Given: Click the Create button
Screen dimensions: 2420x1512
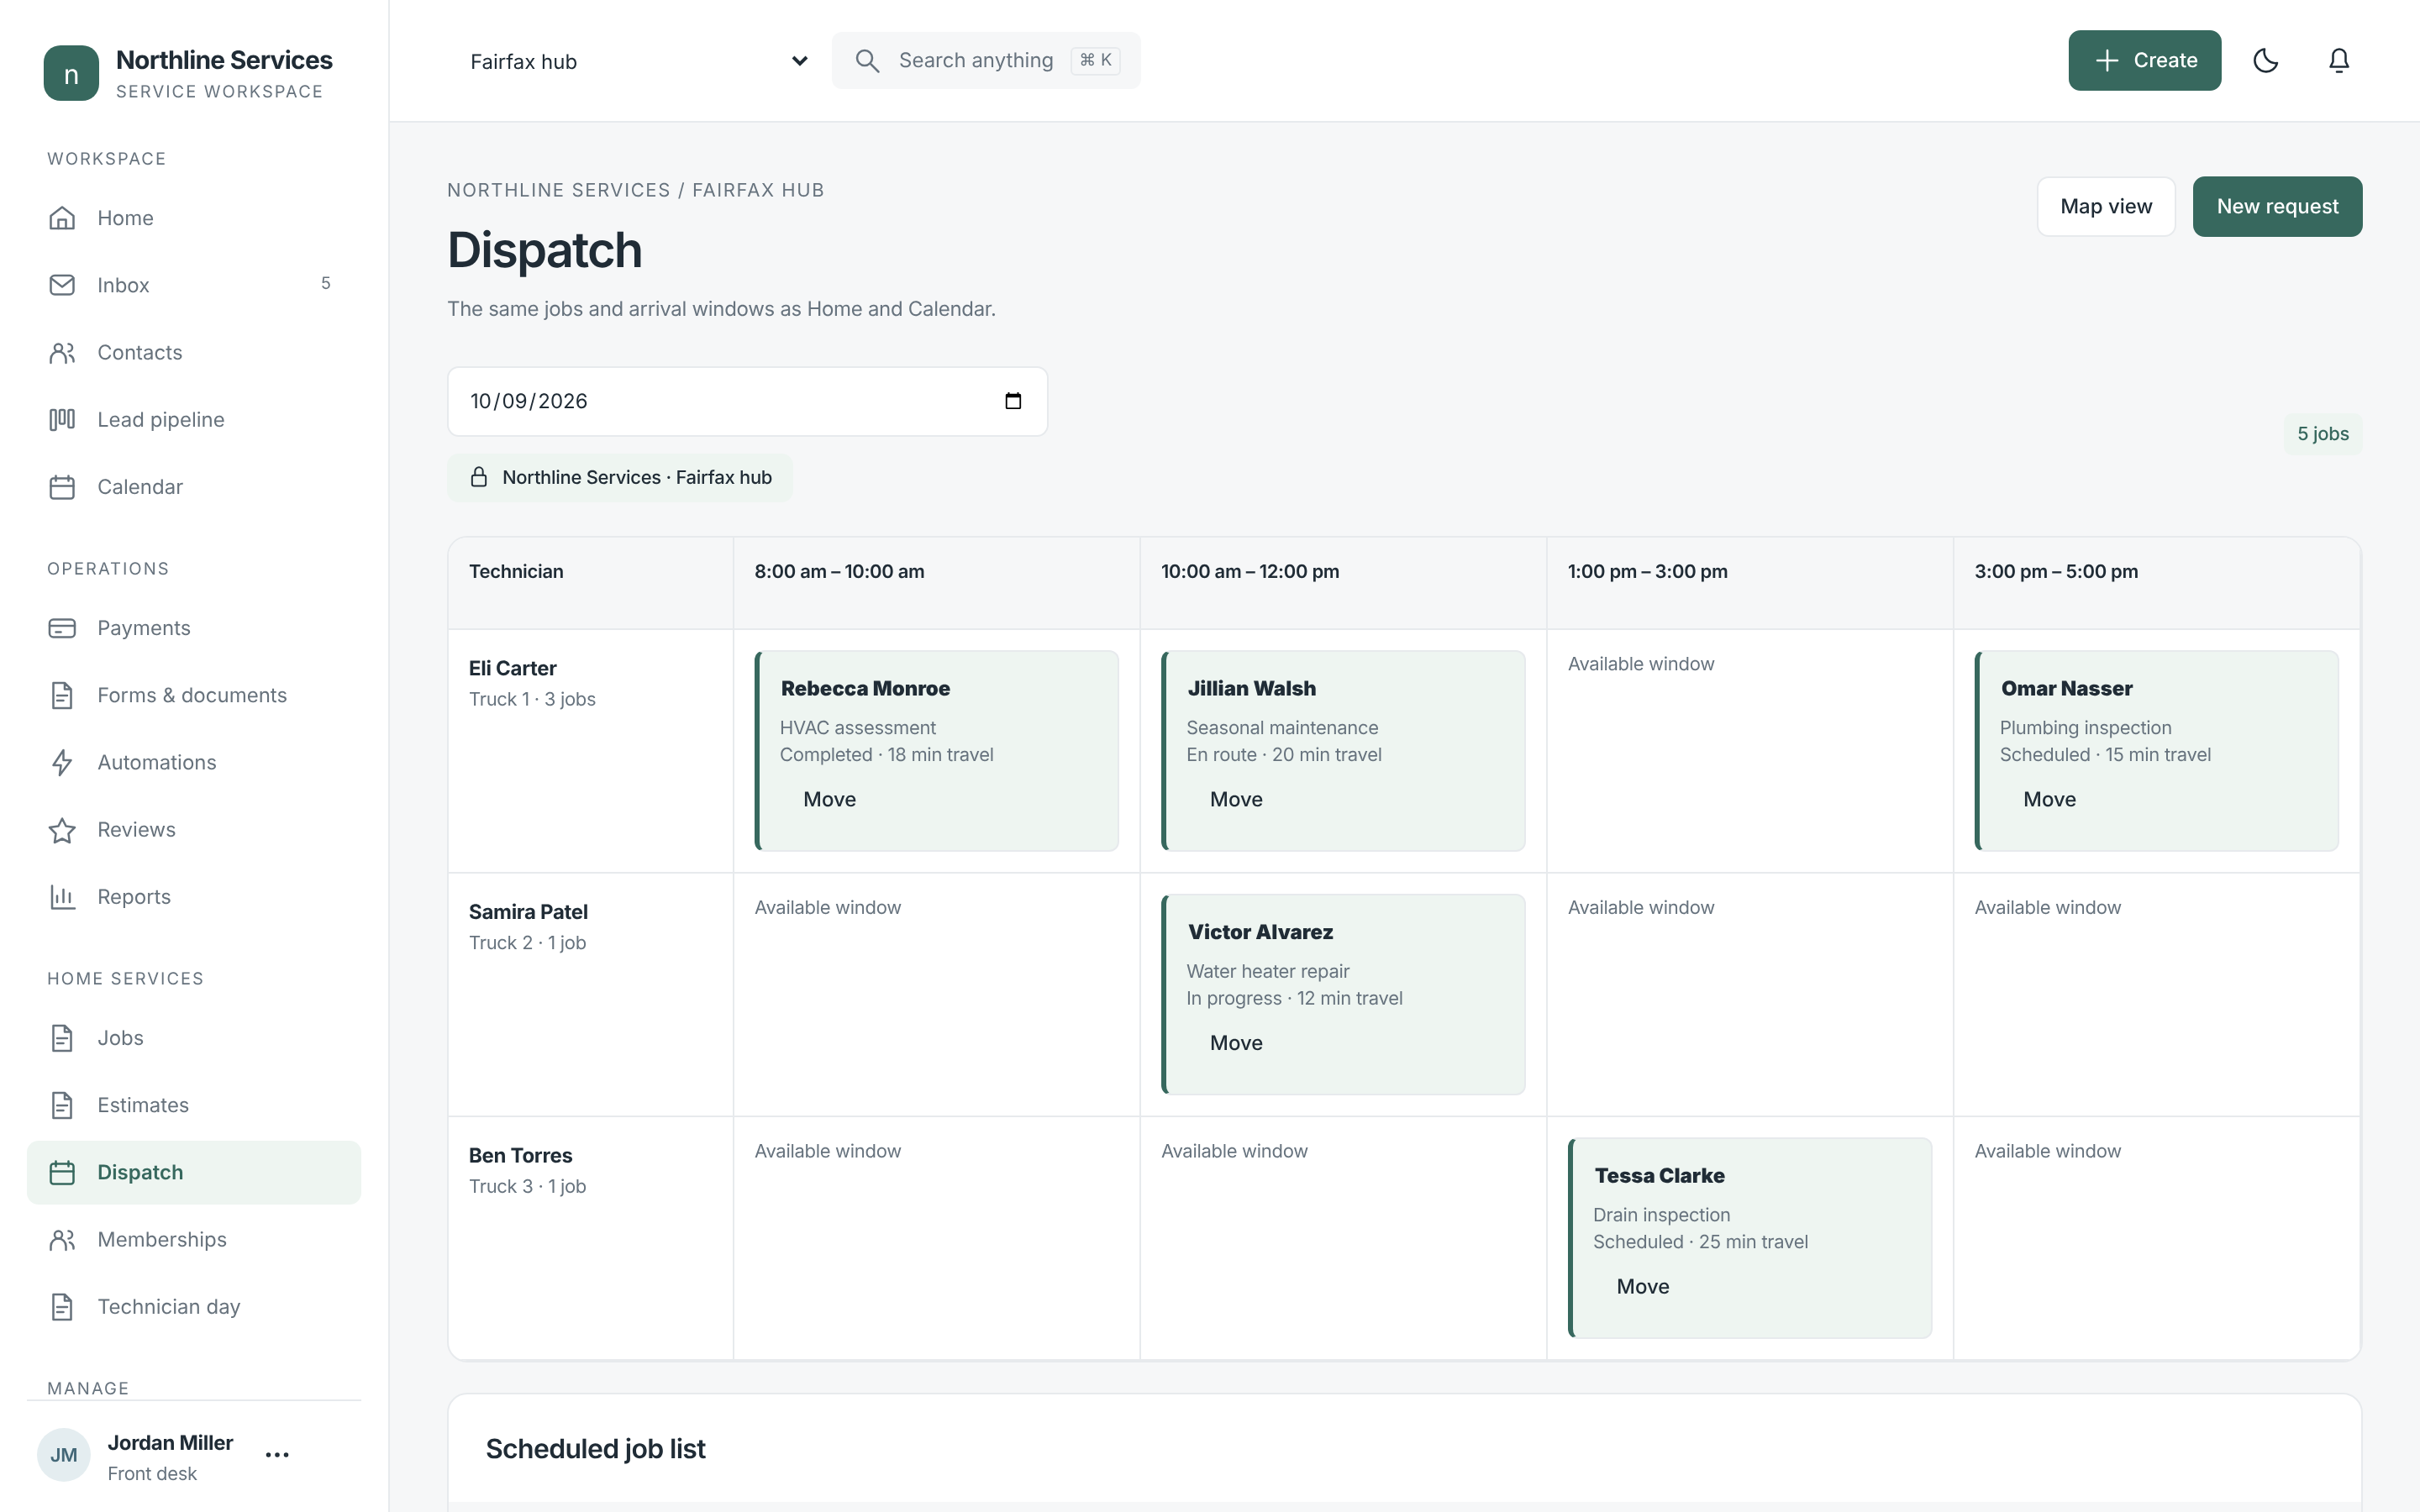Looking at the screenshot, I should point(2144,61).
